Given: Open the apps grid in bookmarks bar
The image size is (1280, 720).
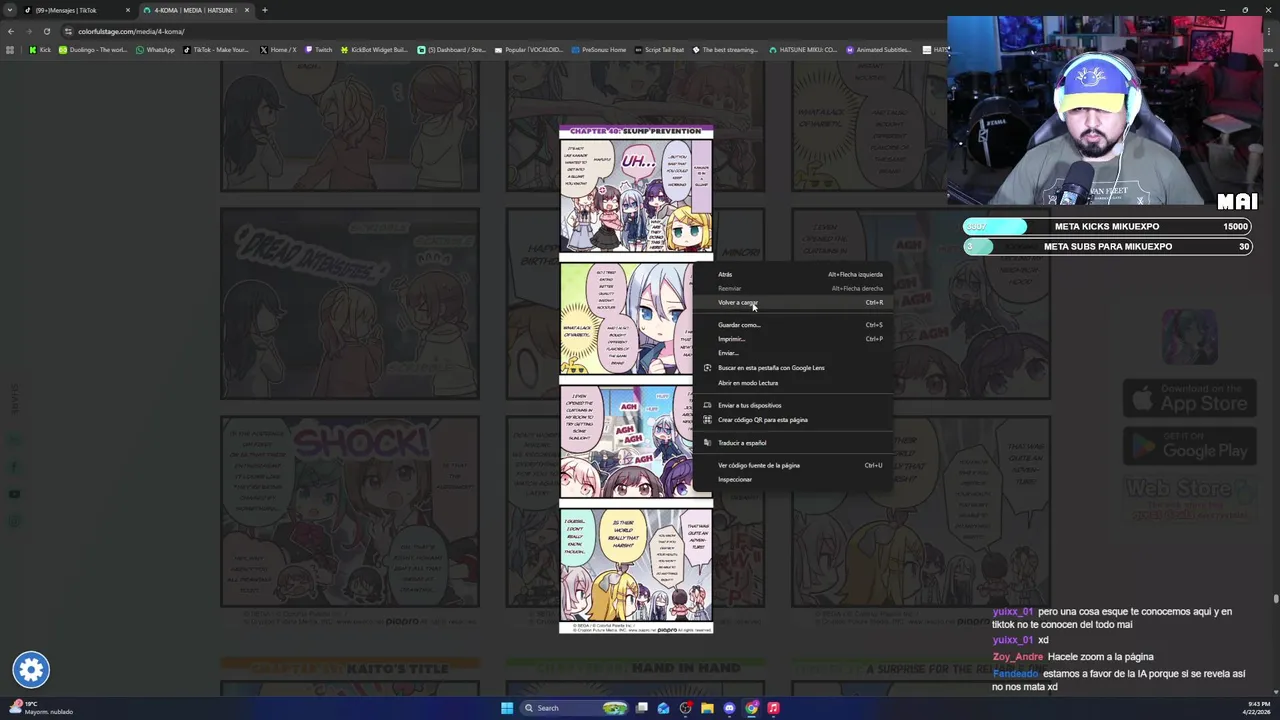Looking at the screenshot, I should pos(10,50).
